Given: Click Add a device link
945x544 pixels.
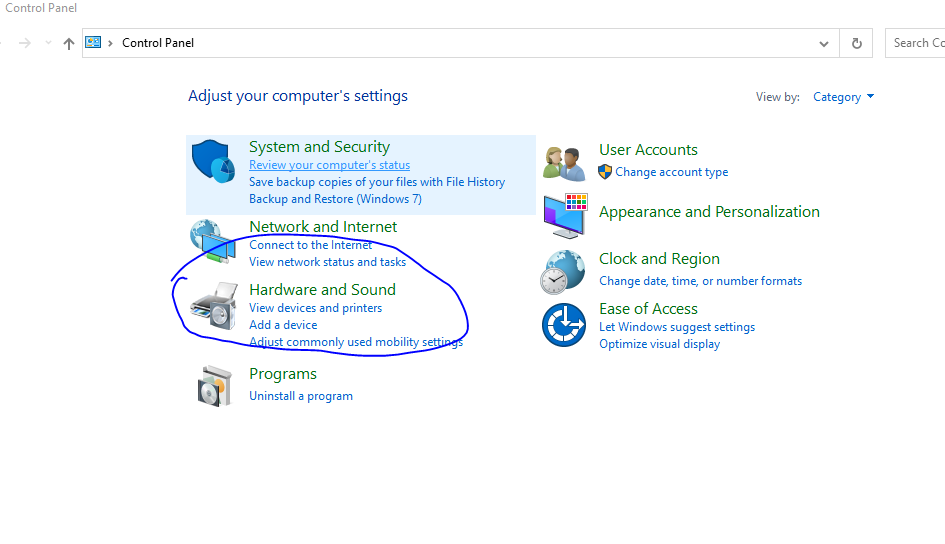Looking at the screenshot, I should (x=283, y=325).
